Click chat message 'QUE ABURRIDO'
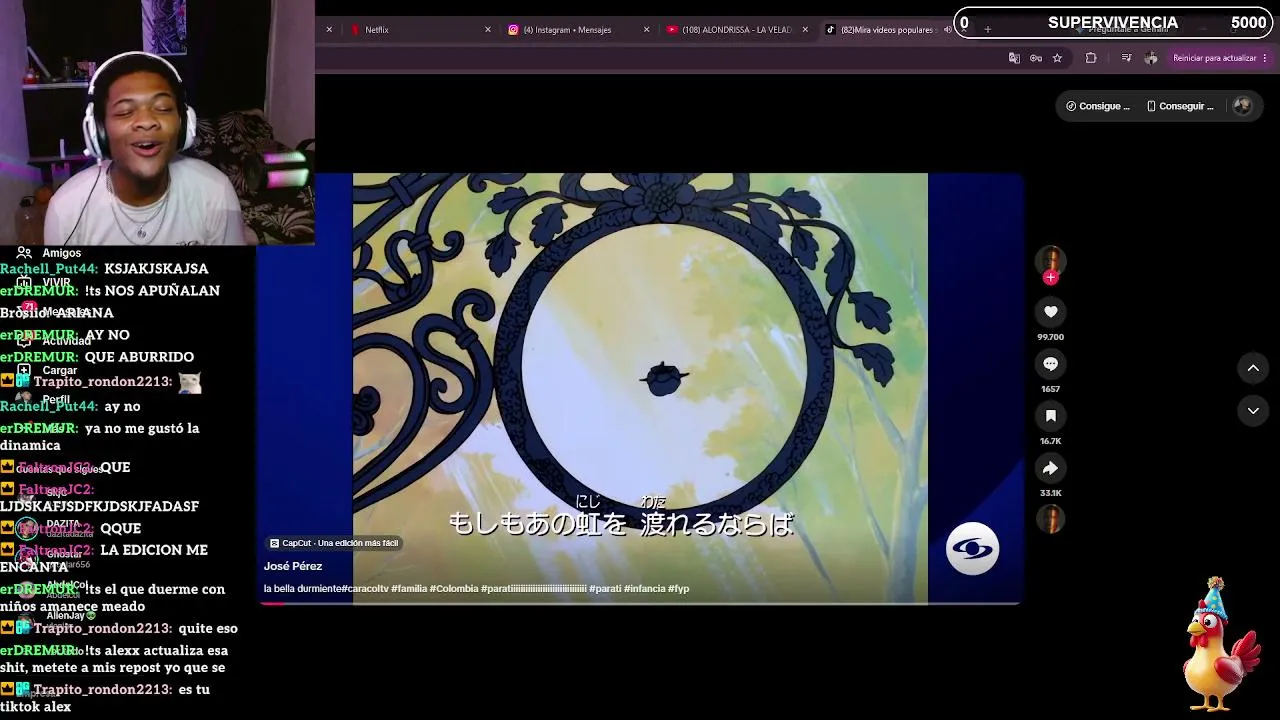The width and height of the screenshot is (1280, 720). (139, 357)
